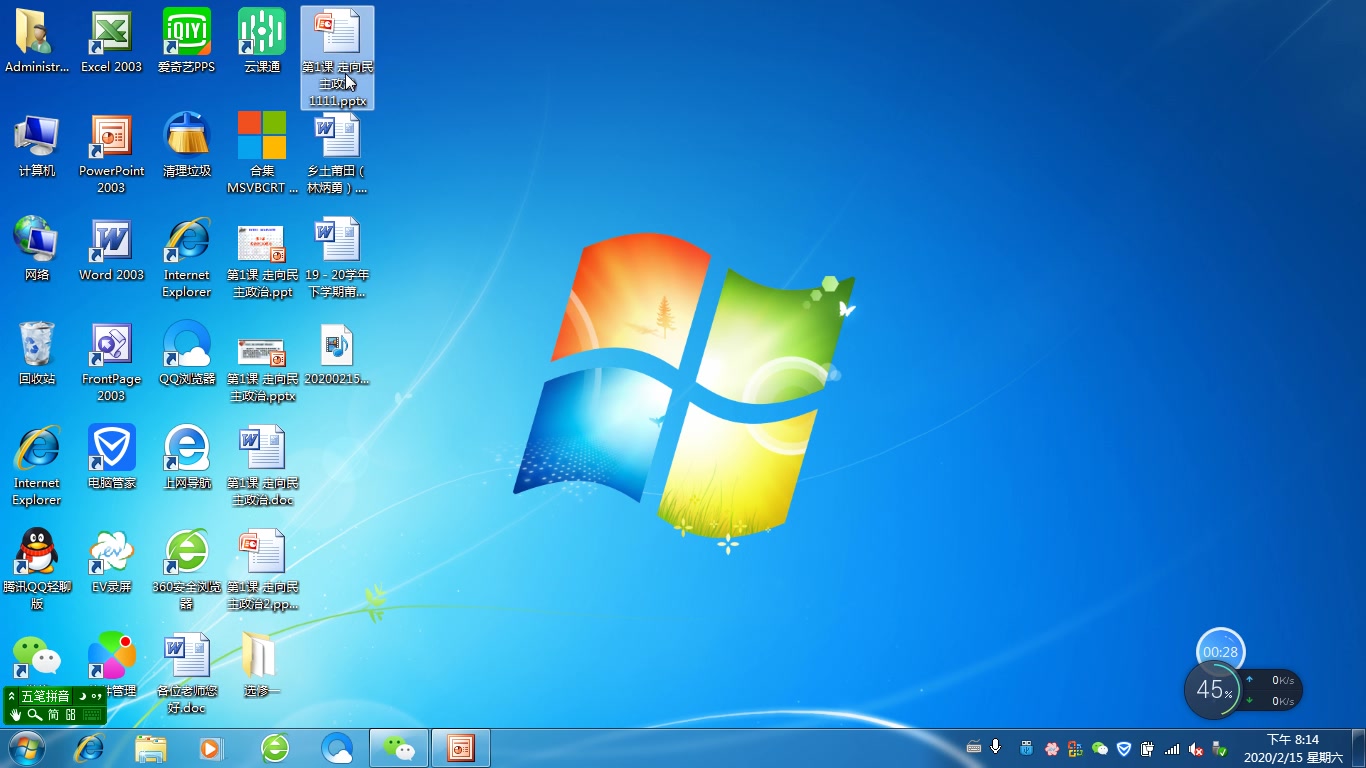Screen dimensions: 1366x768
Task: Toggle 简 simplified Chinese mode
Action: coord(53,714)
